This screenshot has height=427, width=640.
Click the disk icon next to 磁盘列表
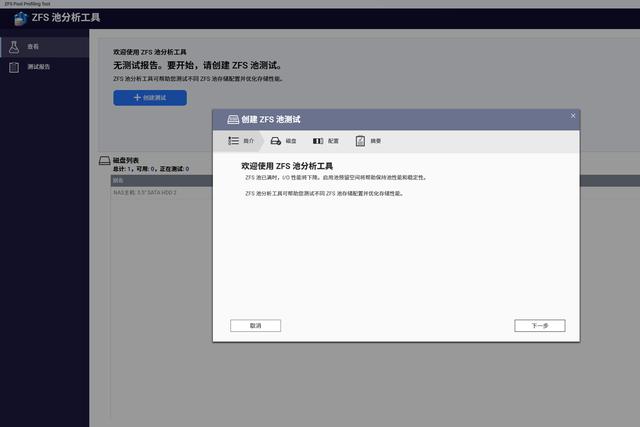pyautogui.click(x=104, y=160)
